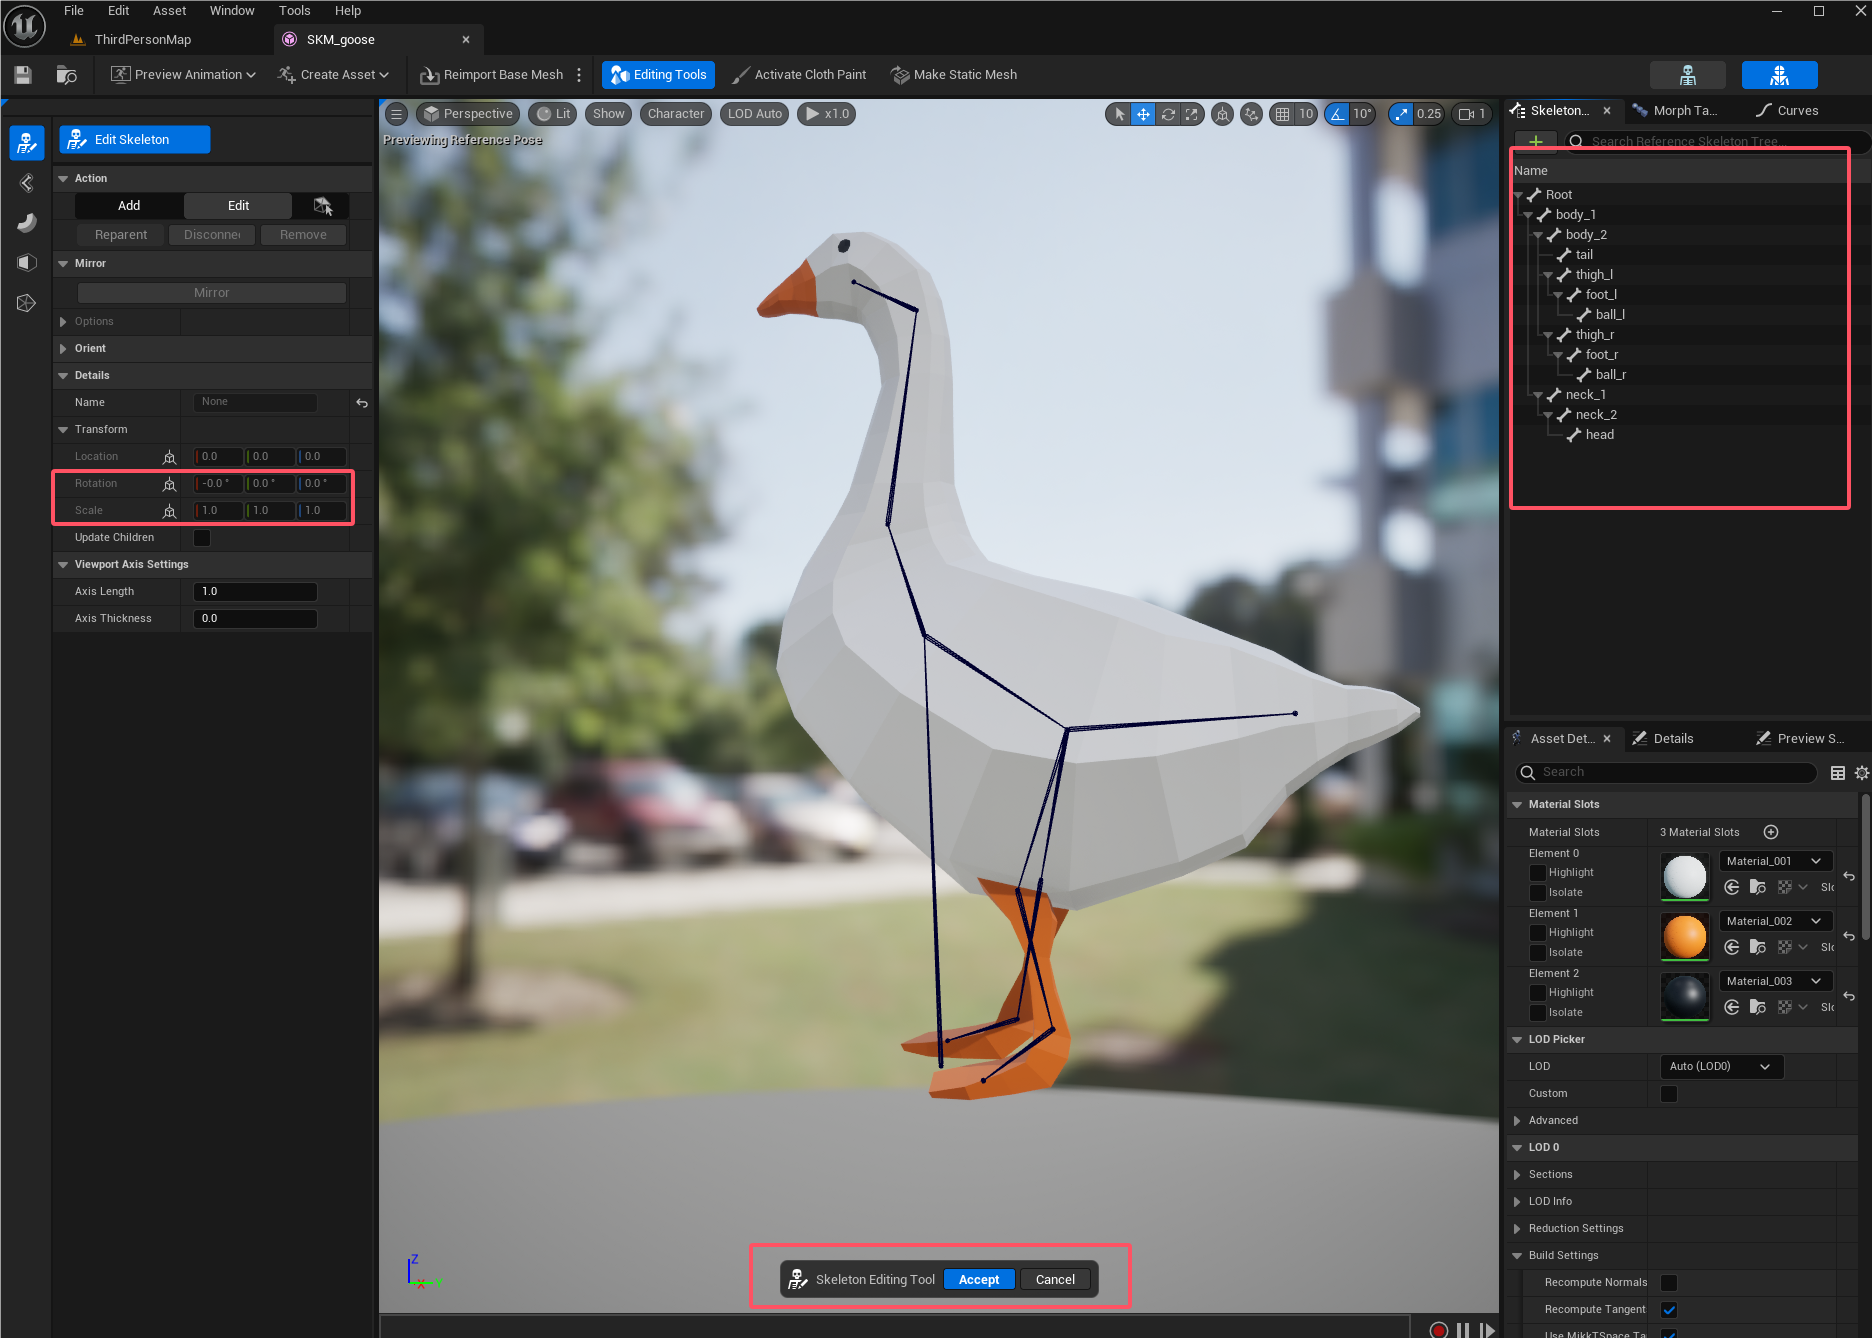Image resolution: width=1872 pixels, height=1338 pixels.
Task: Open LOD Auto (LOD0) combo box
Action: 1720,1067
